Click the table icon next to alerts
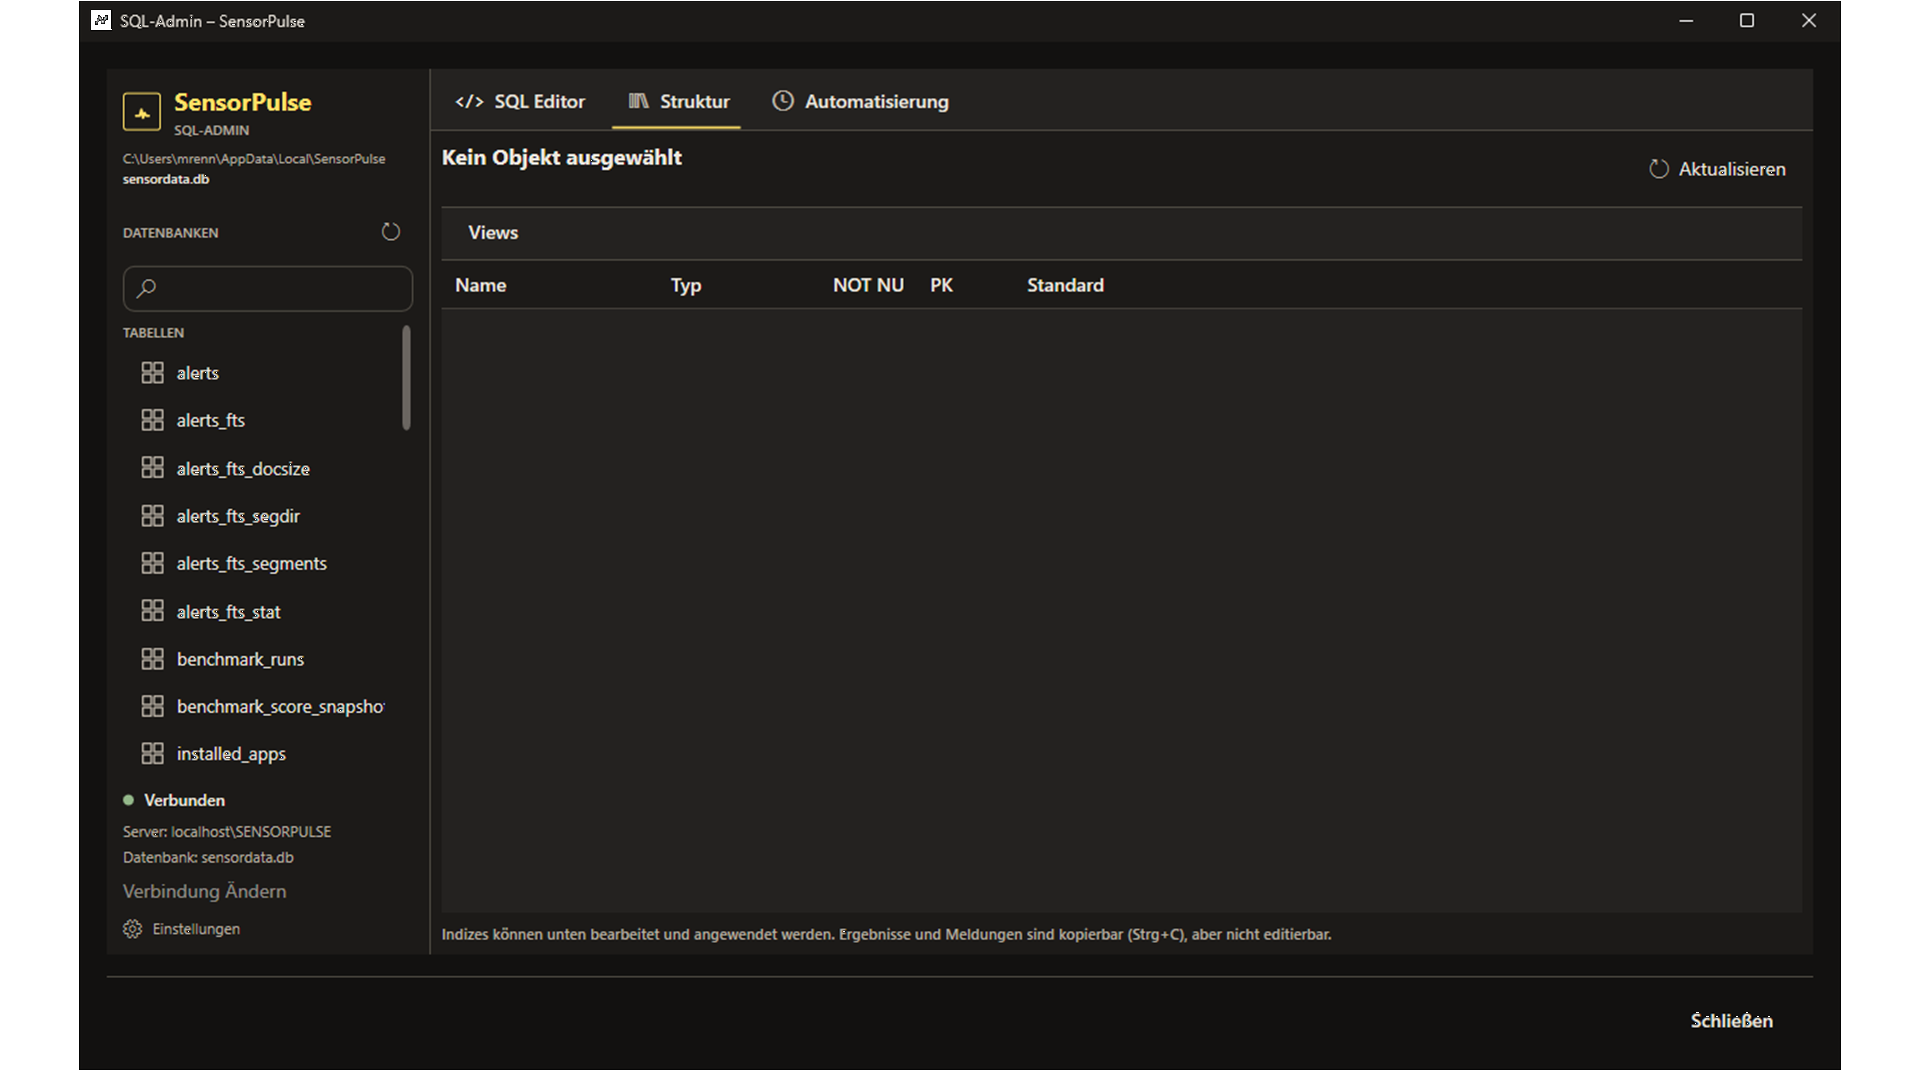Screen dimensions: 1920x1080 click(x=152, y=373)
